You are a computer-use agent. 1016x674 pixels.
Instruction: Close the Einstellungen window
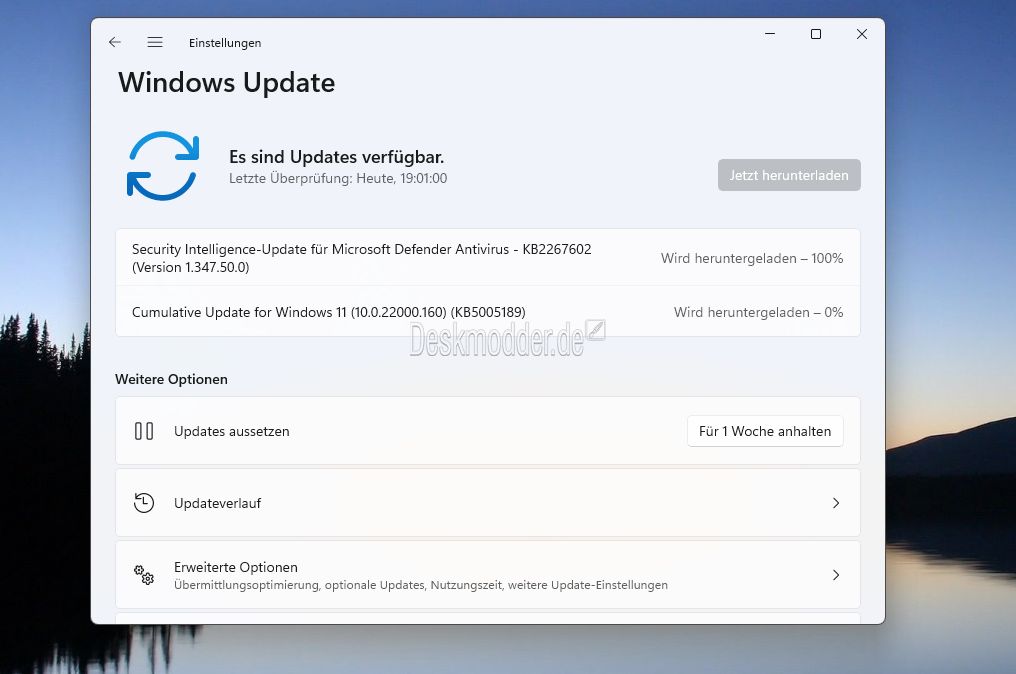[862, 34]
